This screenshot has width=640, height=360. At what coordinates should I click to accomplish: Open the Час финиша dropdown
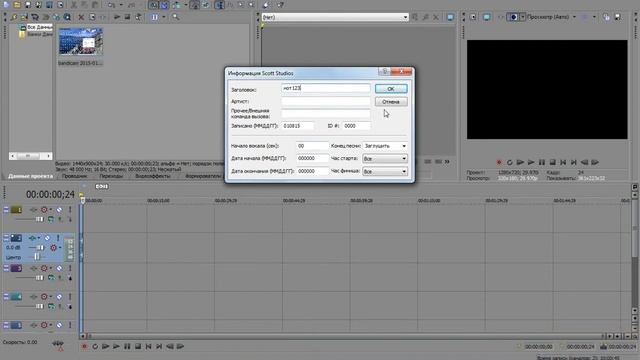click(x=384, y=171)
